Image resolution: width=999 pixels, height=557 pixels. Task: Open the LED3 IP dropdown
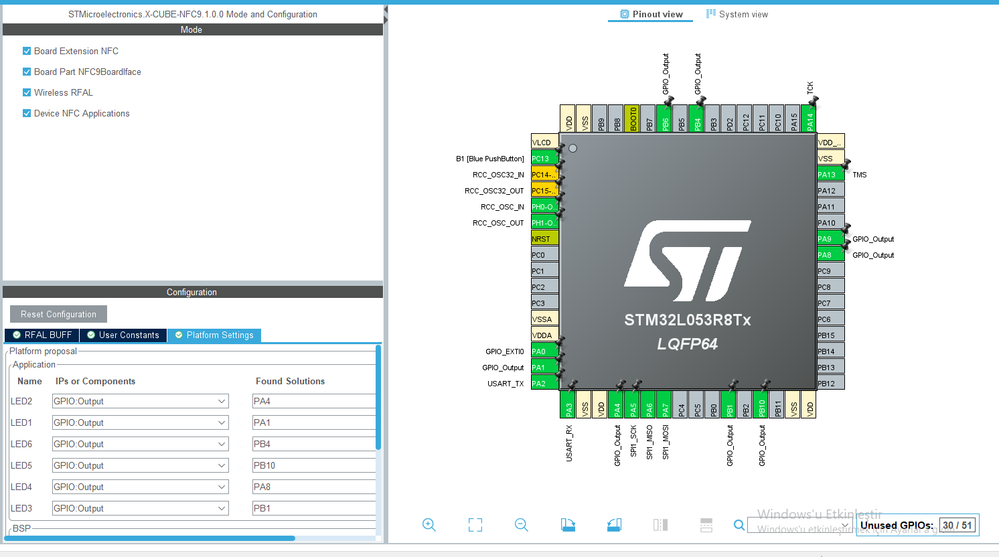(x=221, y=509)
